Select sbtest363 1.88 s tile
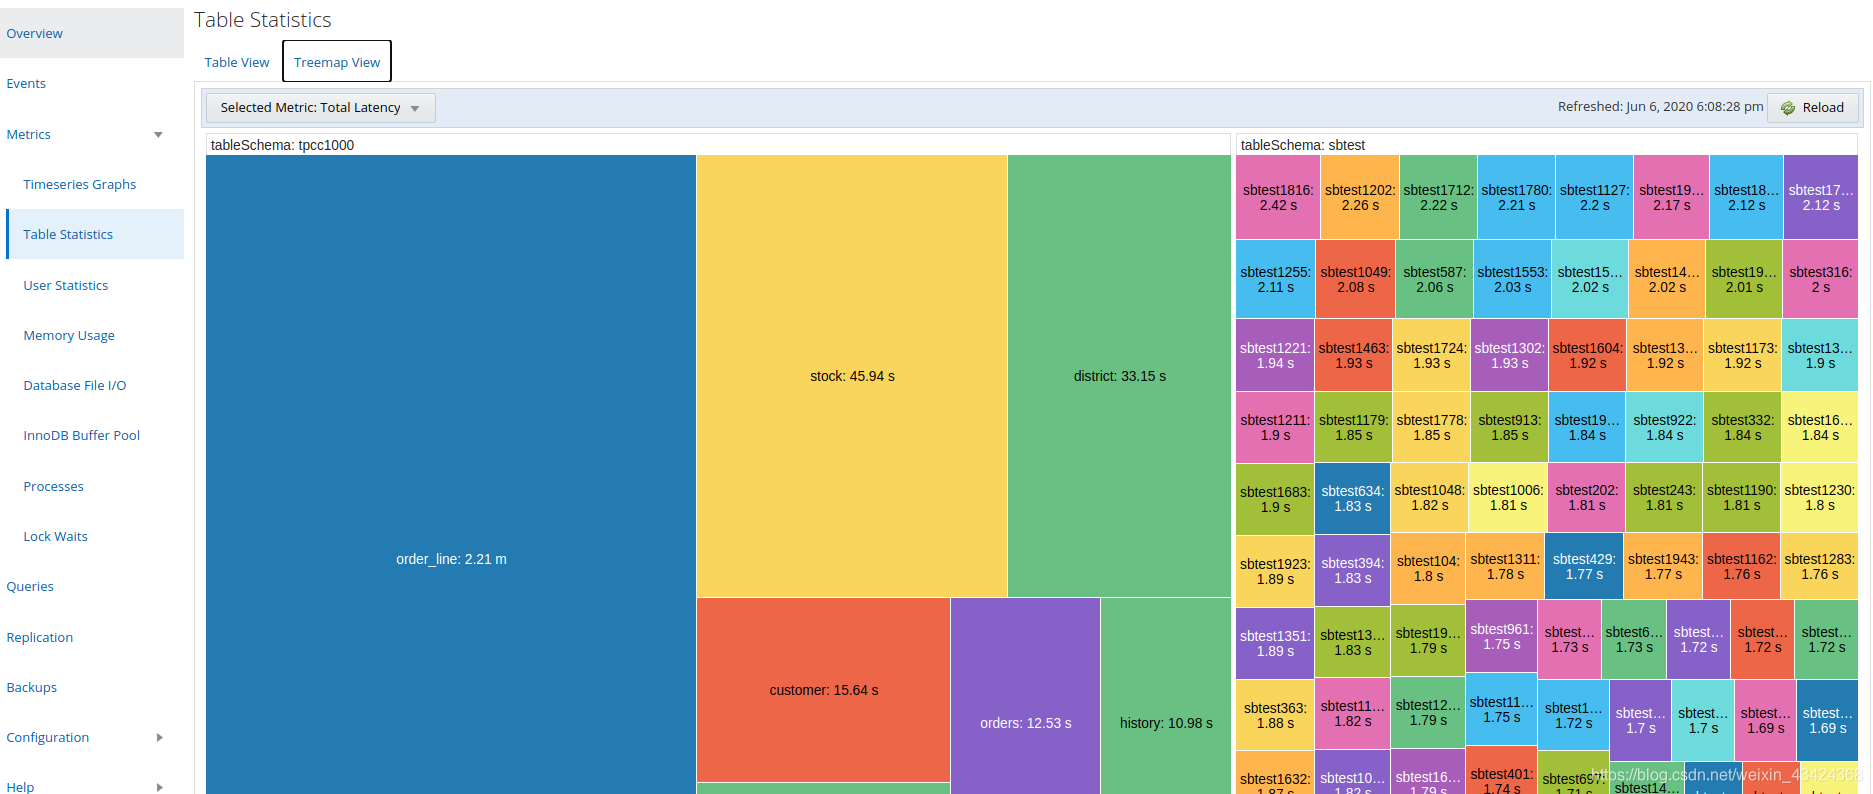 point(1275,715)
